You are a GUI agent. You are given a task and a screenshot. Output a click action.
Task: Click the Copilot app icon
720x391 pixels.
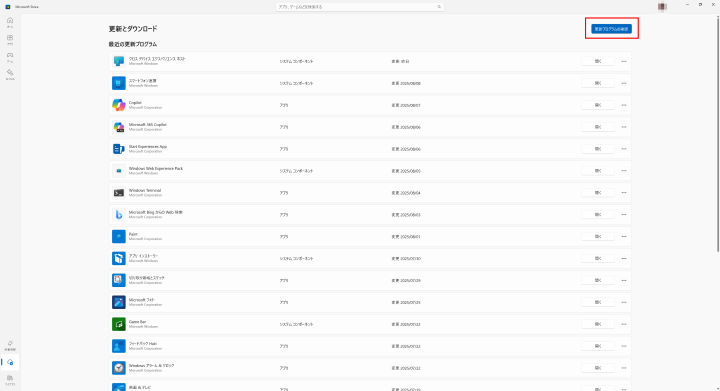(x=118, y=105)
